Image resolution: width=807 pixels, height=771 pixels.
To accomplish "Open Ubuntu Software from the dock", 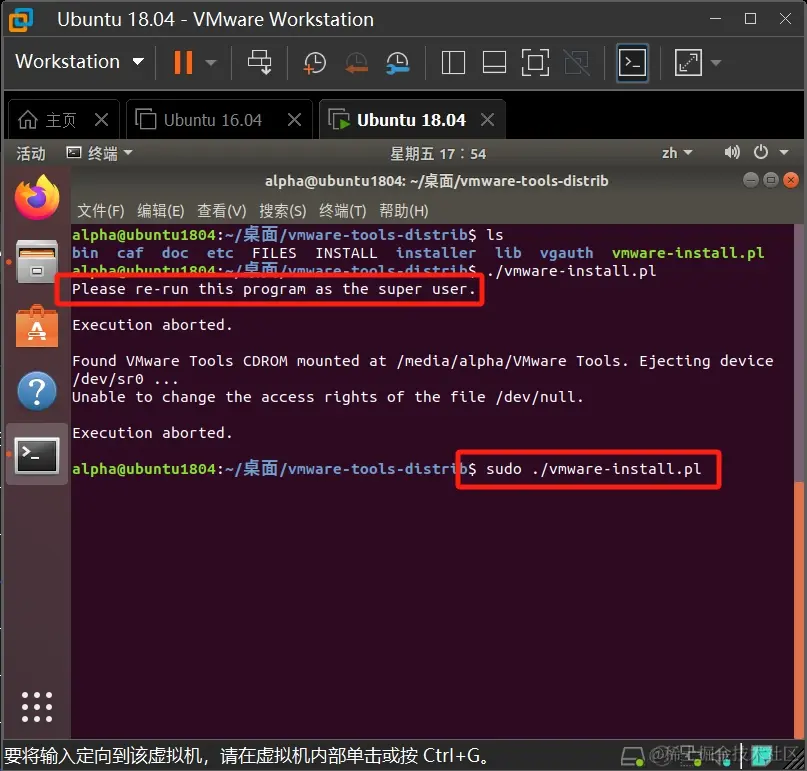I will coord(37,326).
